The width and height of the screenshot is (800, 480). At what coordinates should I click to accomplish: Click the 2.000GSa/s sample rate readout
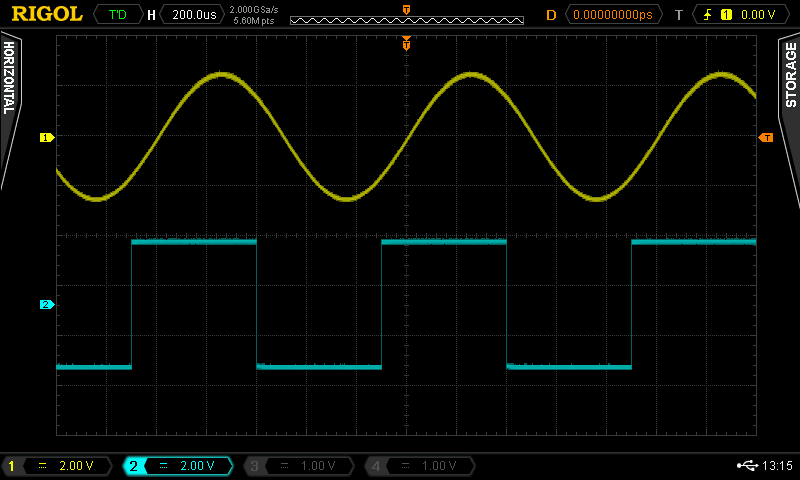pos(254,10)
